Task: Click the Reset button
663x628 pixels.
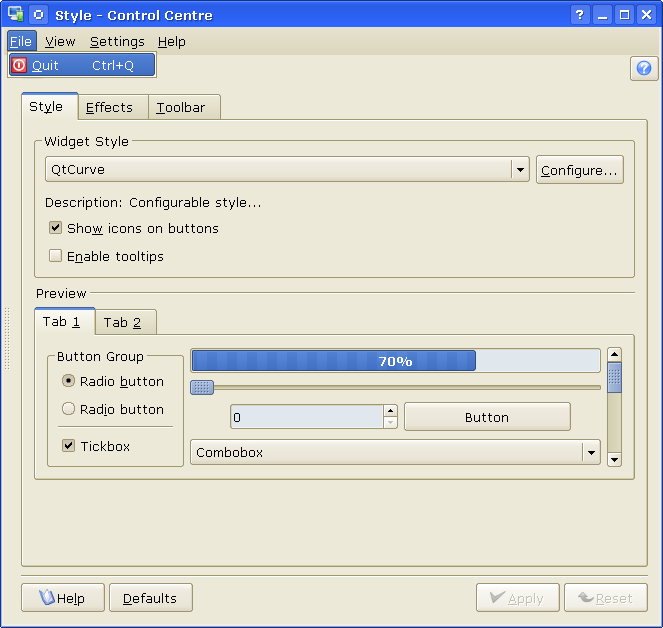Action: 606,598
